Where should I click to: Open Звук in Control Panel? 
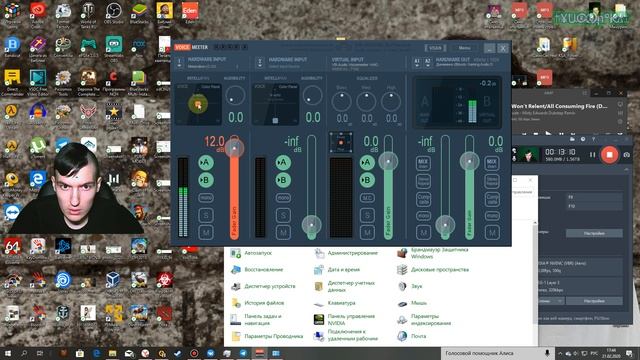click(410, 286)
